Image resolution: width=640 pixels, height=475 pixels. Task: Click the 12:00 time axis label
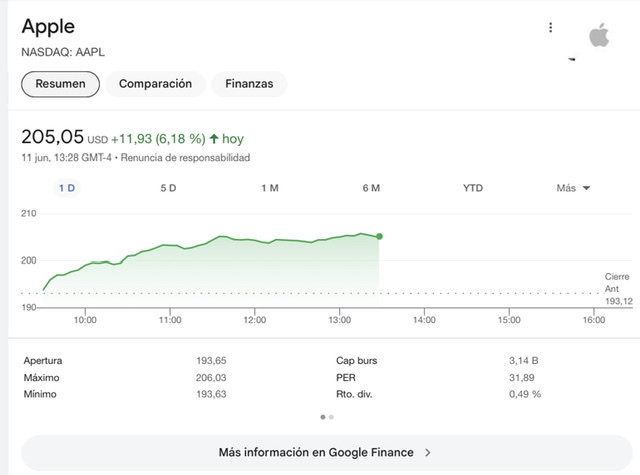click(255, 320)
